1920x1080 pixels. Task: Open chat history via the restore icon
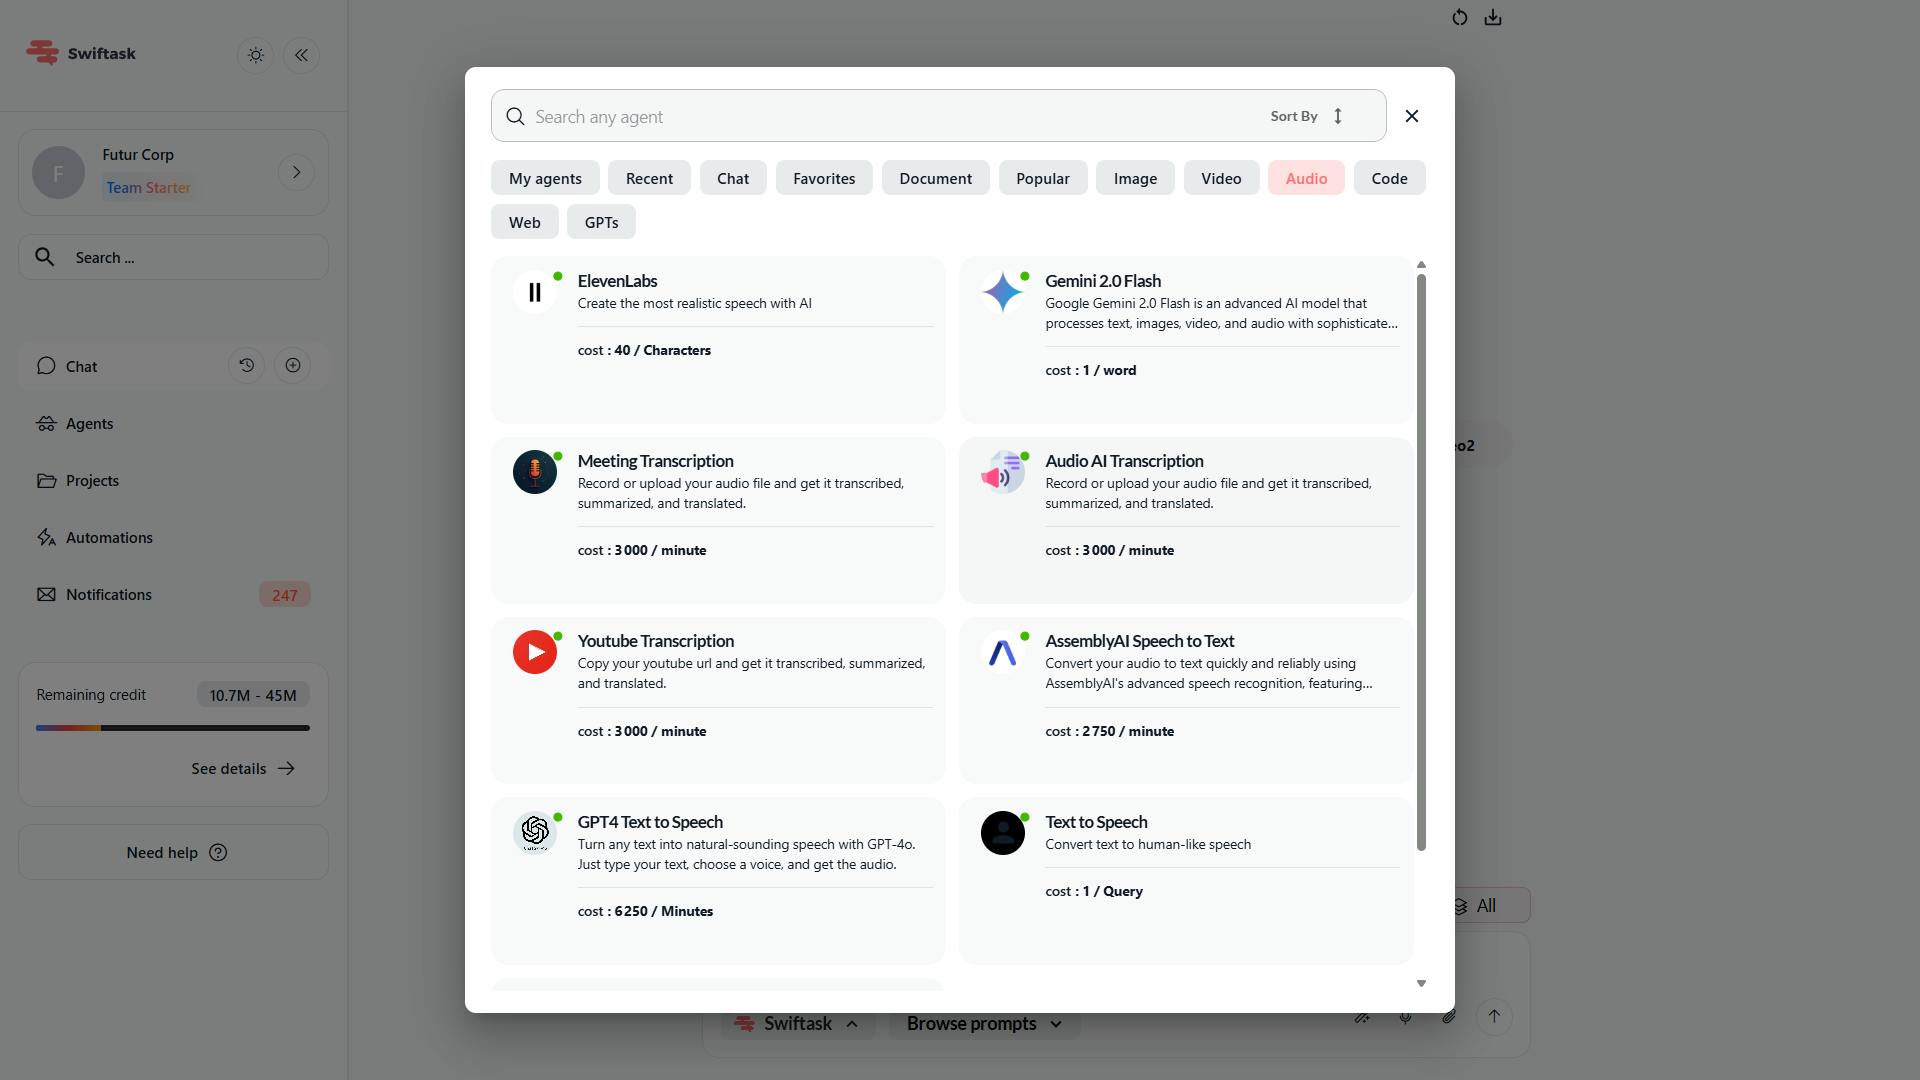247,365
